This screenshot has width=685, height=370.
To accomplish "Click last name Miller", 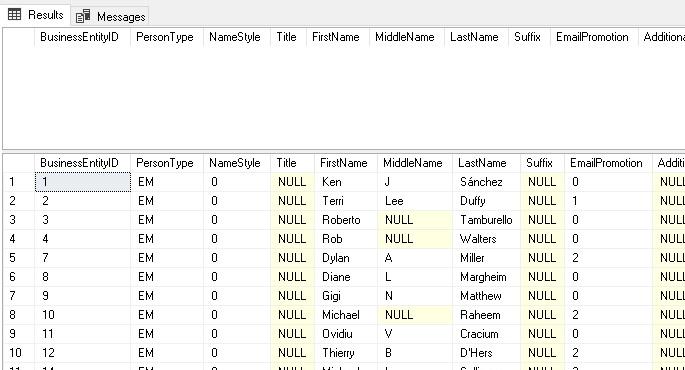I will pos(472,258).
